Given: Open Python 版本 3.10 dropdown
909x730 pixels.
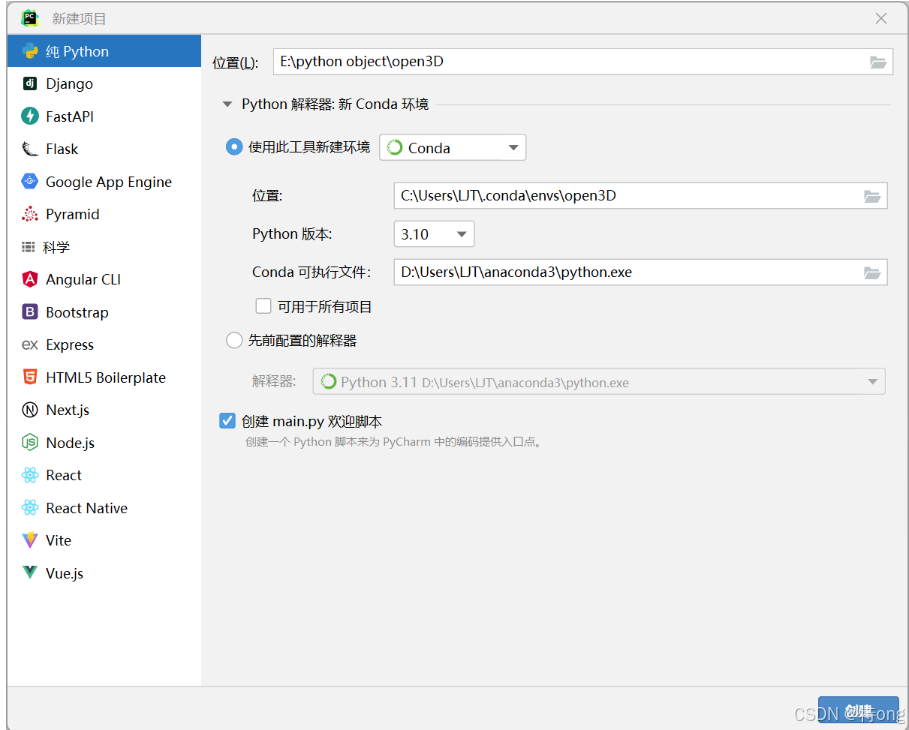Looking at the screenshot, I should click(x=434, y=234).
